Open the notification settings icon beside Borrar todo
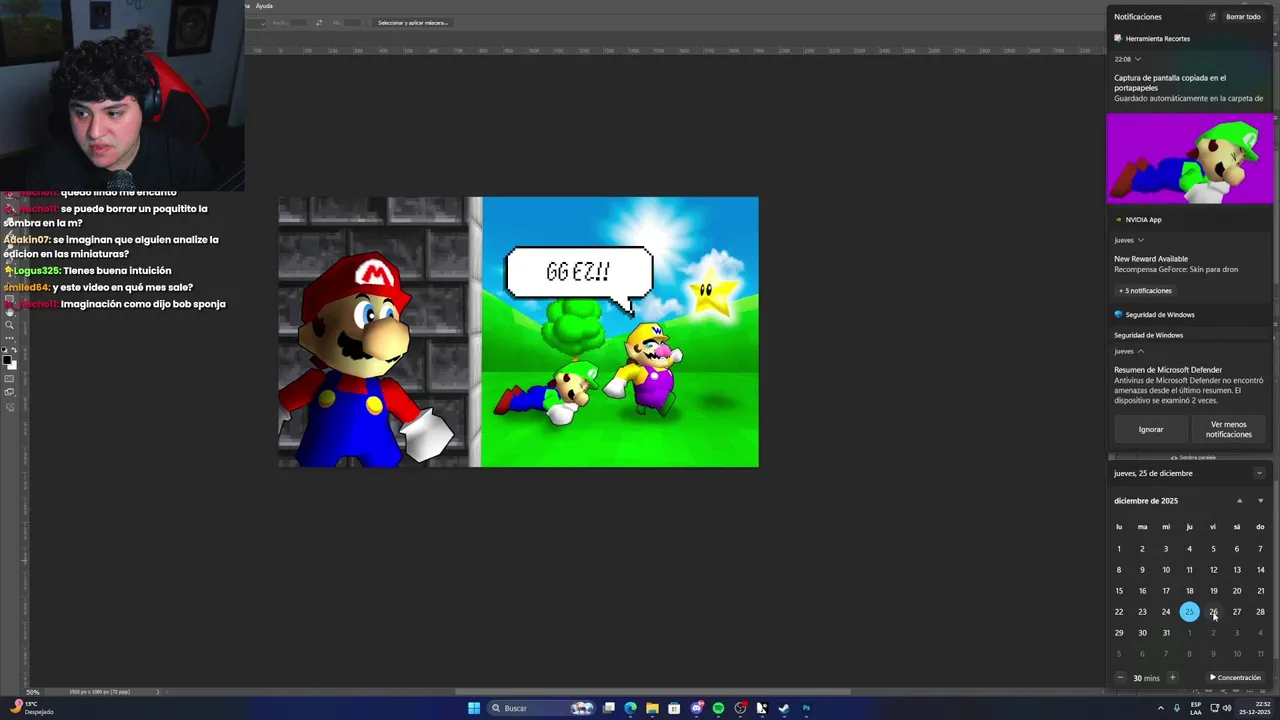1280x720 pixels. click(1212, 17)
